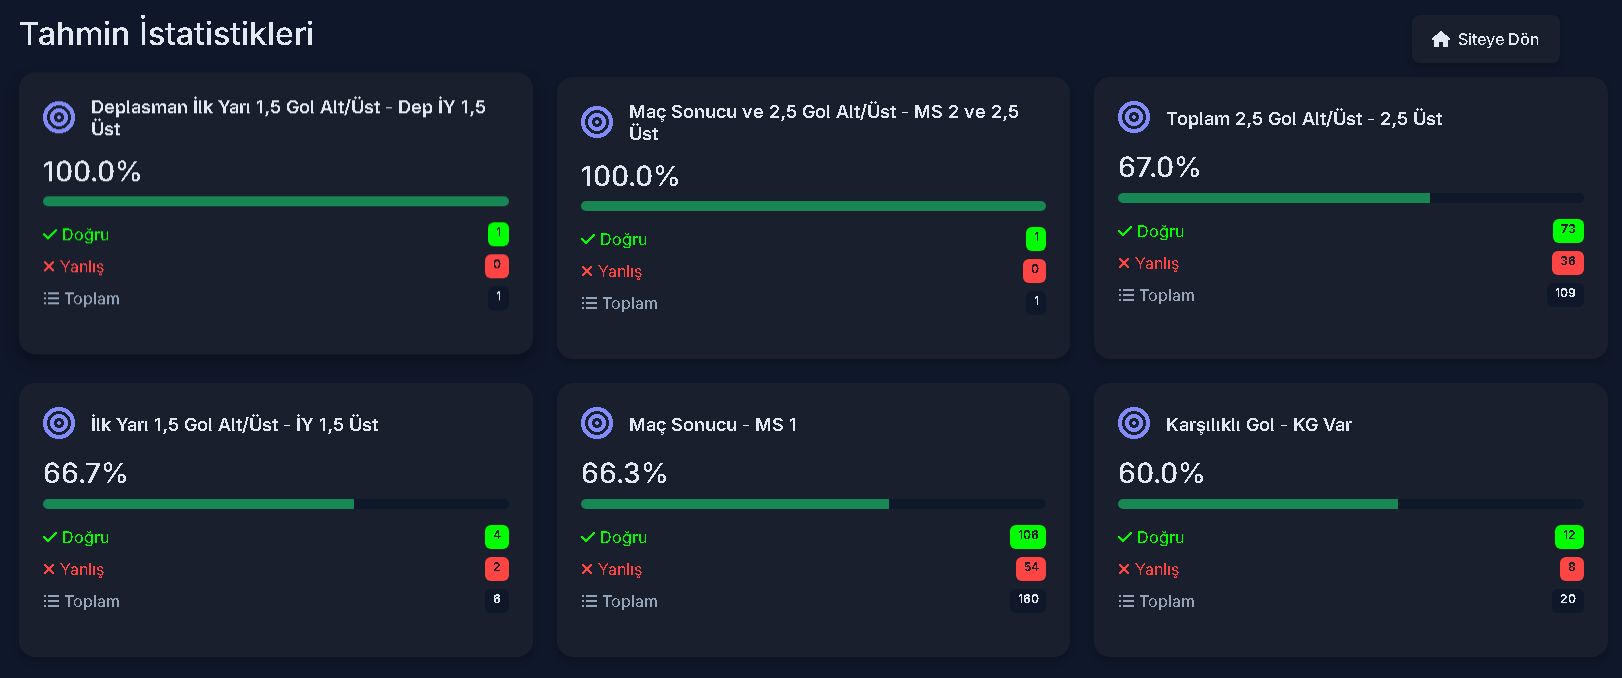This screenshot has width=1622, height=678.
Task: Click Toplam badge showing 20
Action: (x=1568, y=600)
